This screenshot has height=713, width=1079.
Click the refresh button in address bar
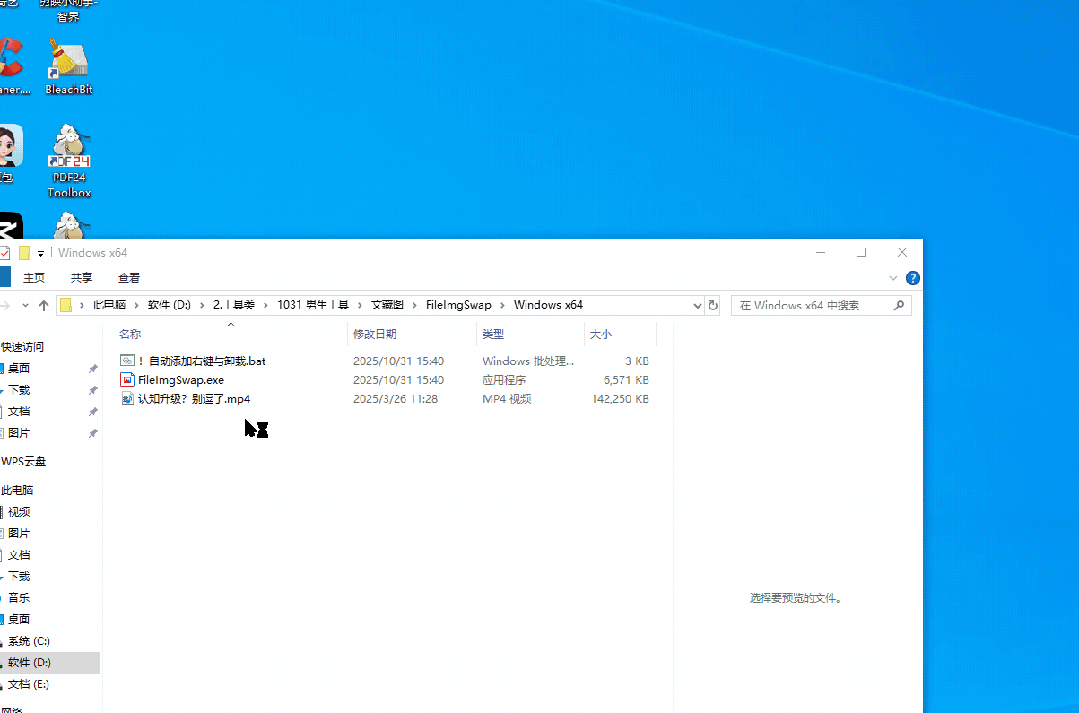click(713, 305)
